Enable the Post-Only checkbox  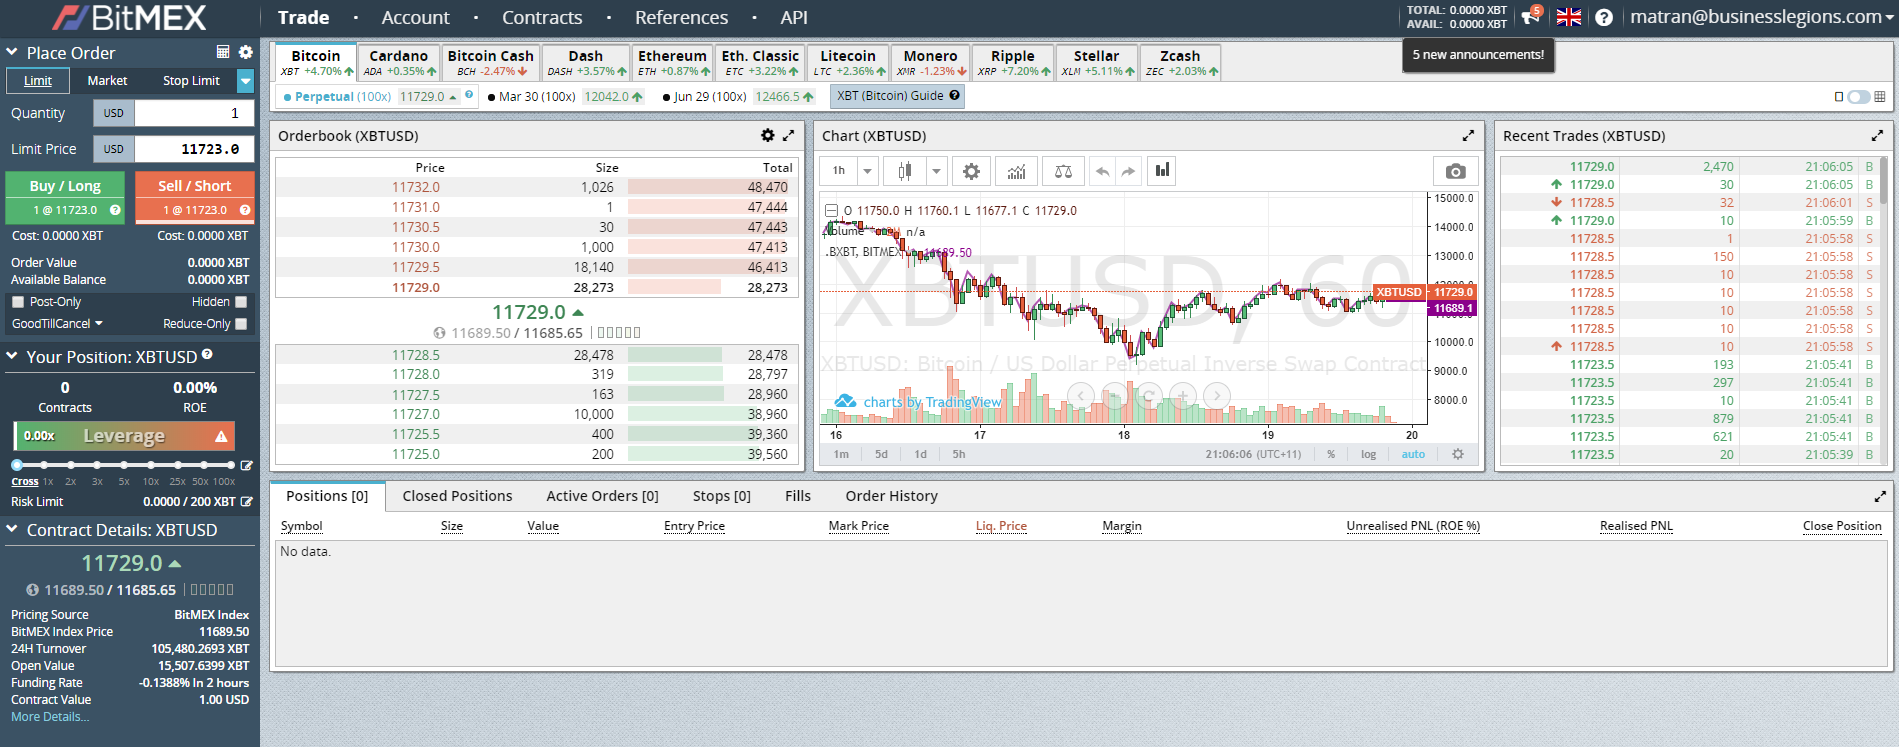pyautogui.click(x=18, y=302)
